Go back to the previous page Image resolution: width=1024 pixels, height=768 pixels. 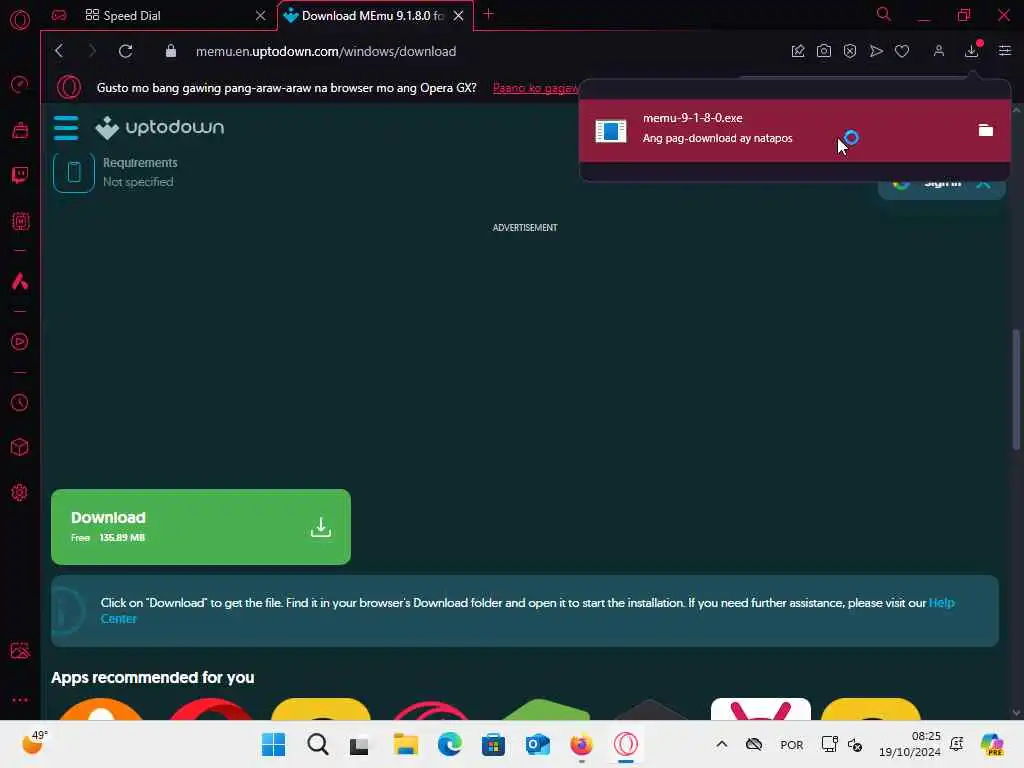pos(59,51)
